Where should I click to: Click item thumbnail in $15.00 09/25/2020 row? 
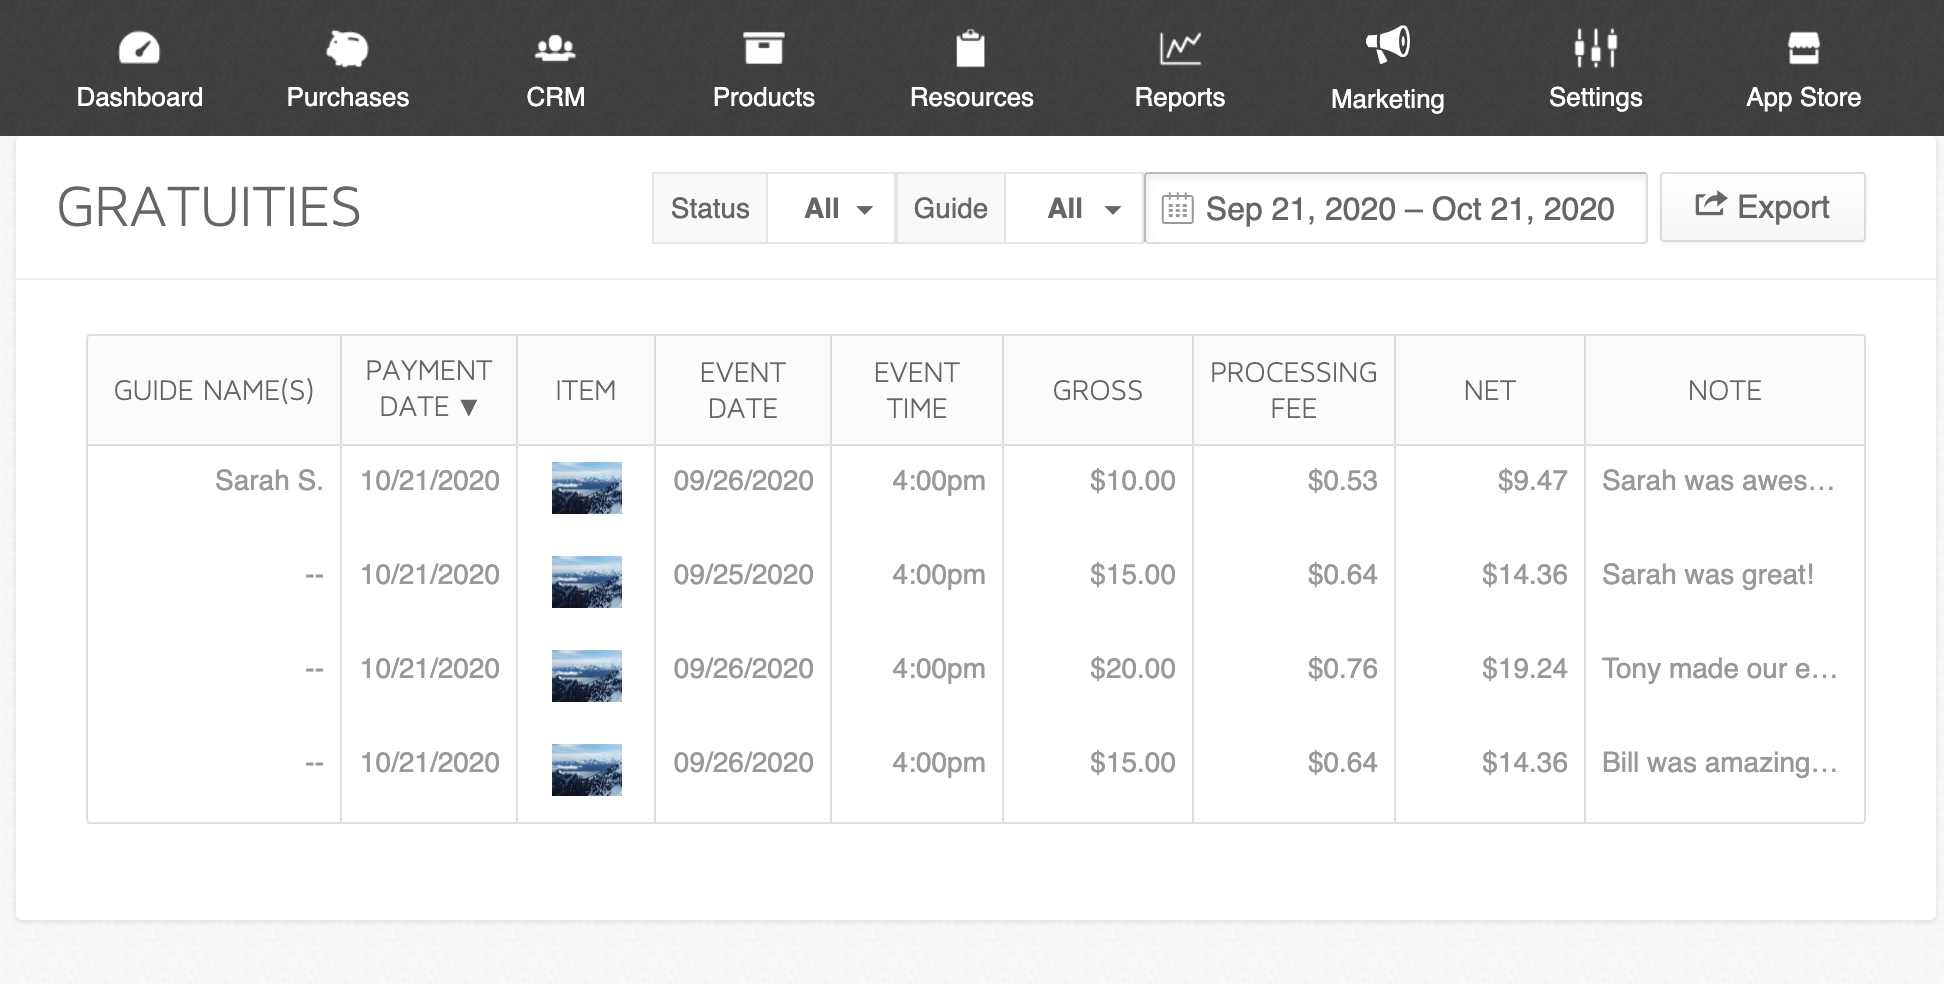pyautogui.click(x=587, y=582)
